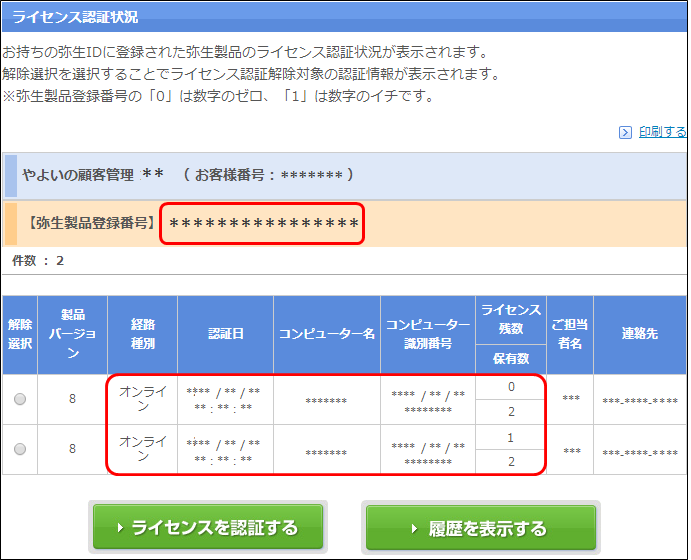Click the コンピューター識別番号 column header

pyautogui.click(x=428, y=334)
